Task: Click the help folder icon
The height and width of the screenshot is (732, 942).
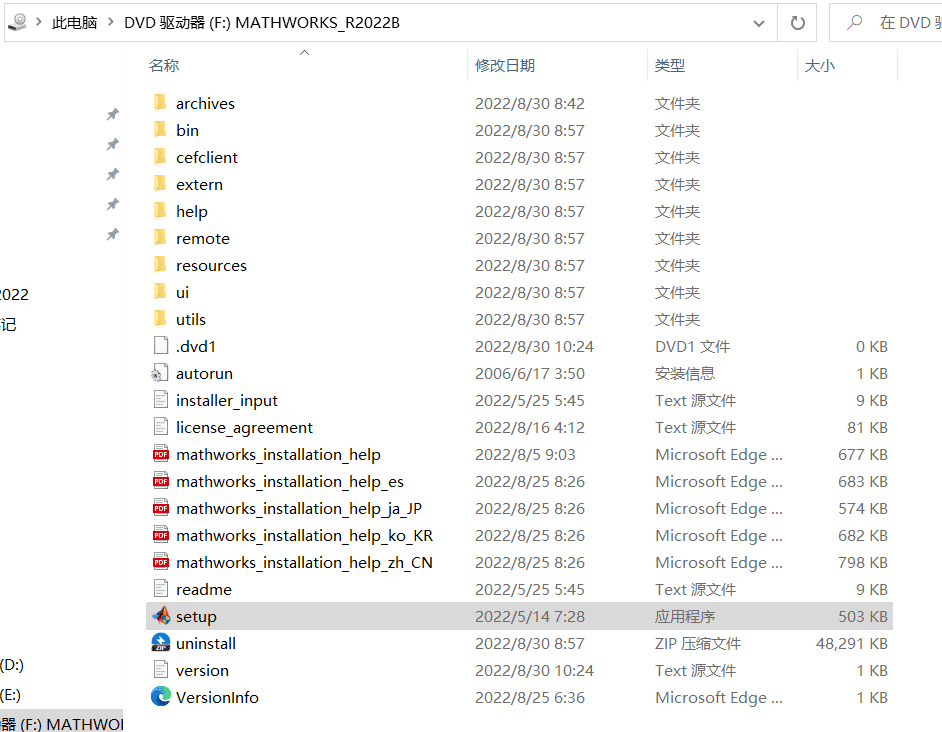Action: [160, 211]
